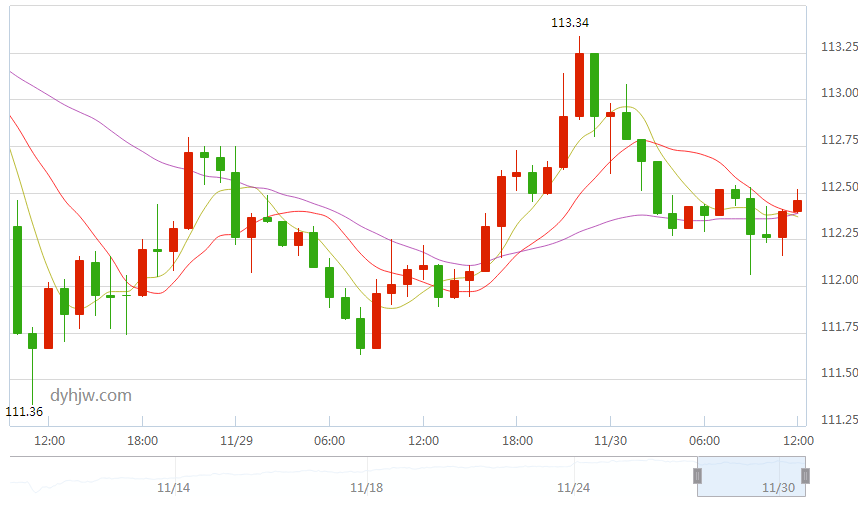Jump to 11/18 in the navigator strip

click(x=366, y=487)
